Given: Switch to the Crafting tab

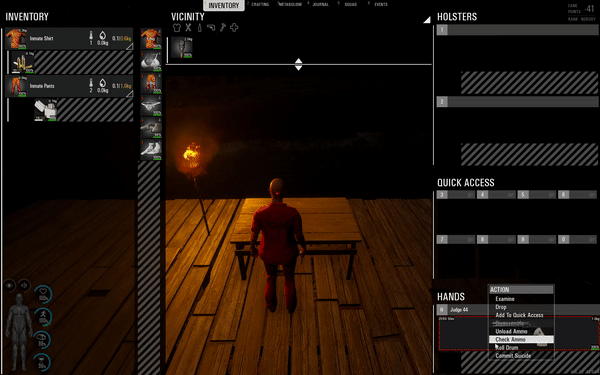Looking at the screenshot, I should click(x=260, y=5).
